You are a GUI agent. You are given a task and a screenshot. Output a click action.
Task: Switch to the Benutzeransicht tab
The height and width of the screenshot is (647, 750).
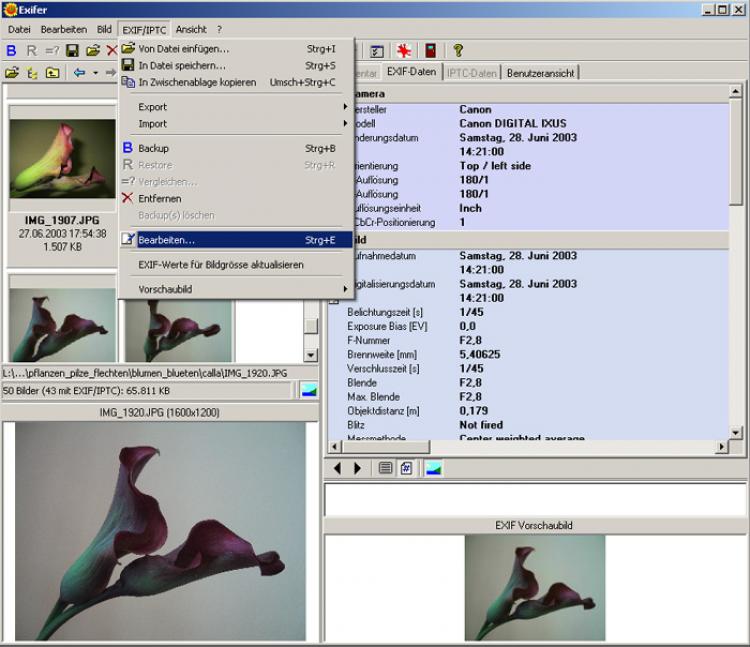tap(541, 73)
